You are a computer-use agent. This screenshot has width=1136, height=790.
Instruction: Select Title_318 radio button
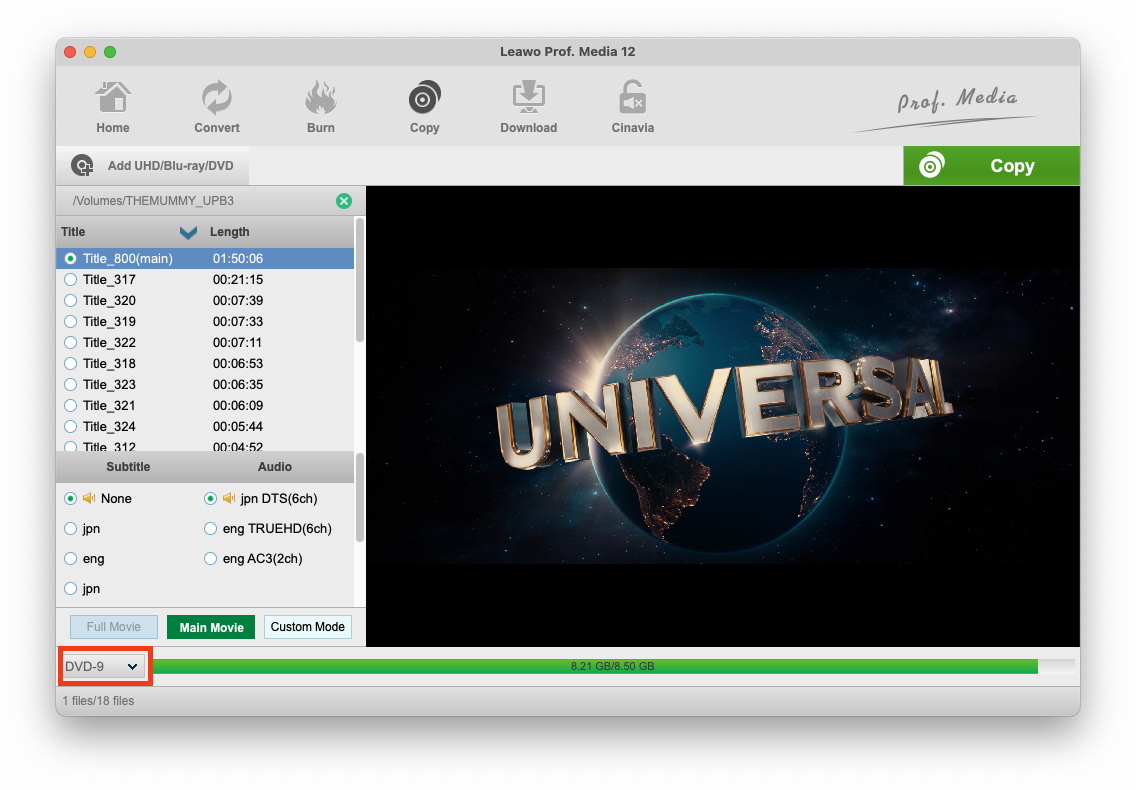70,364
